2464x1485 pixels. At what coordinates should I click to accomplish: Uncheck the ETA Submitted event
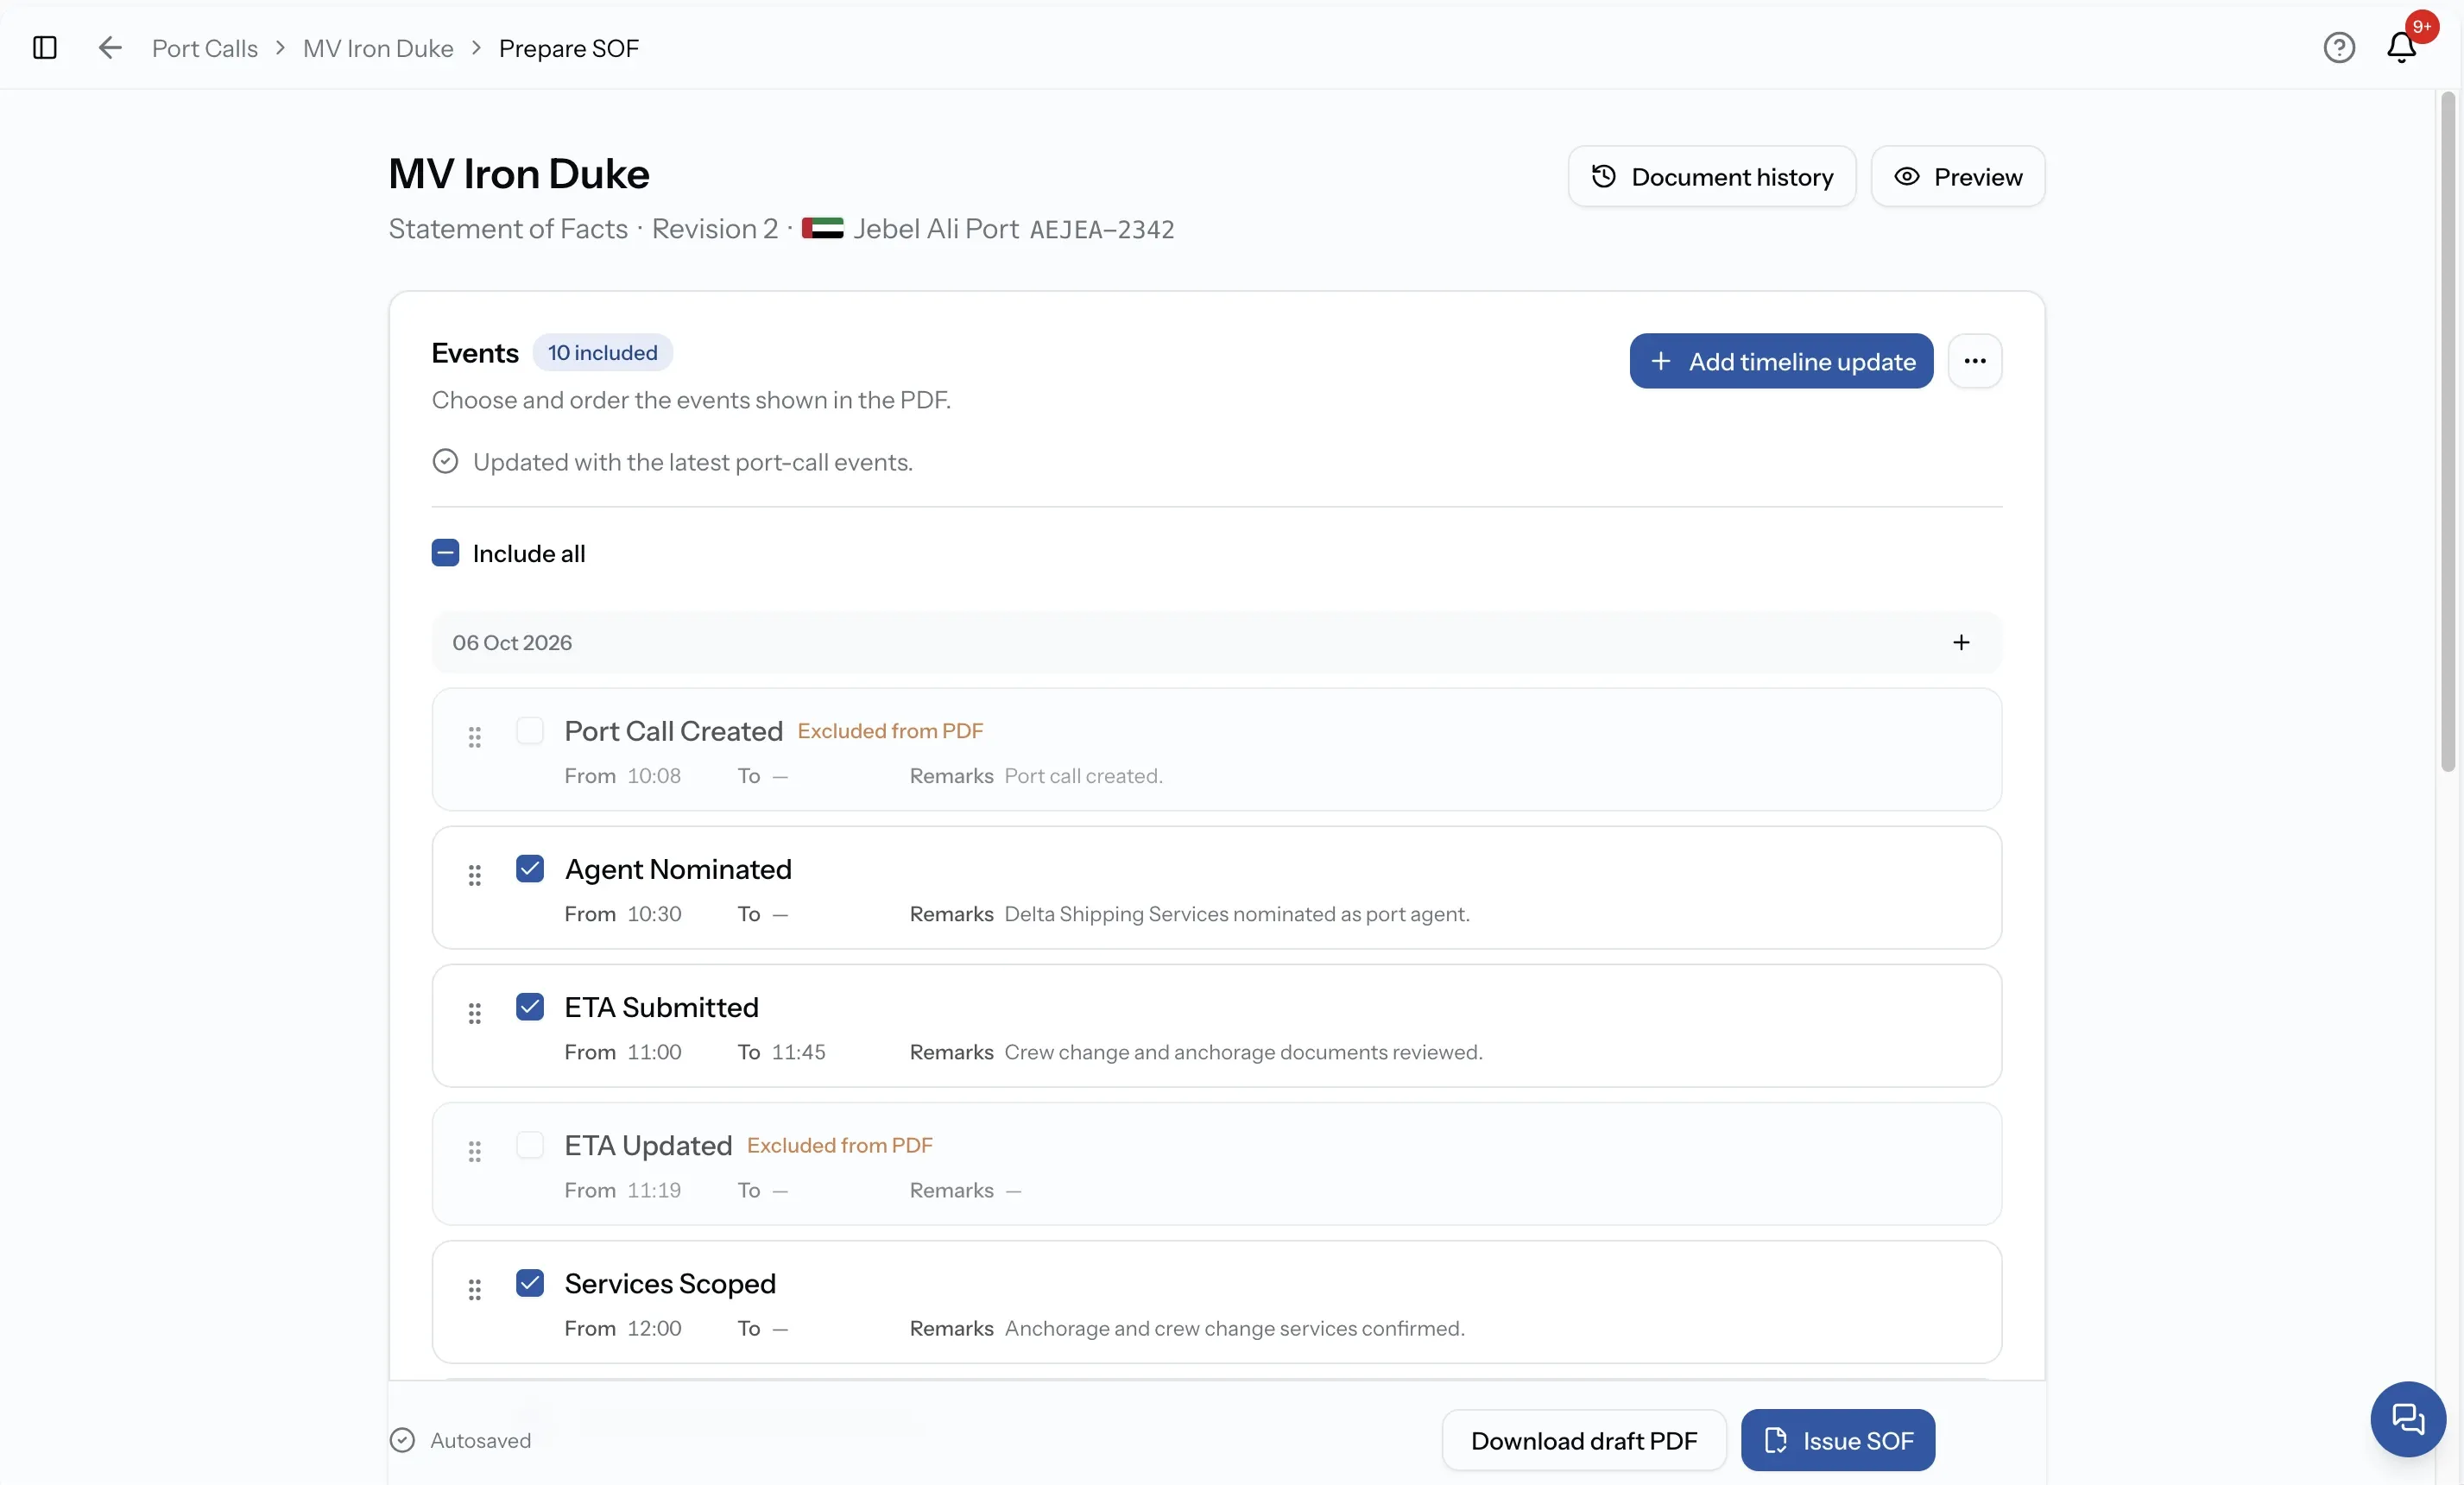click(530, 1007)
